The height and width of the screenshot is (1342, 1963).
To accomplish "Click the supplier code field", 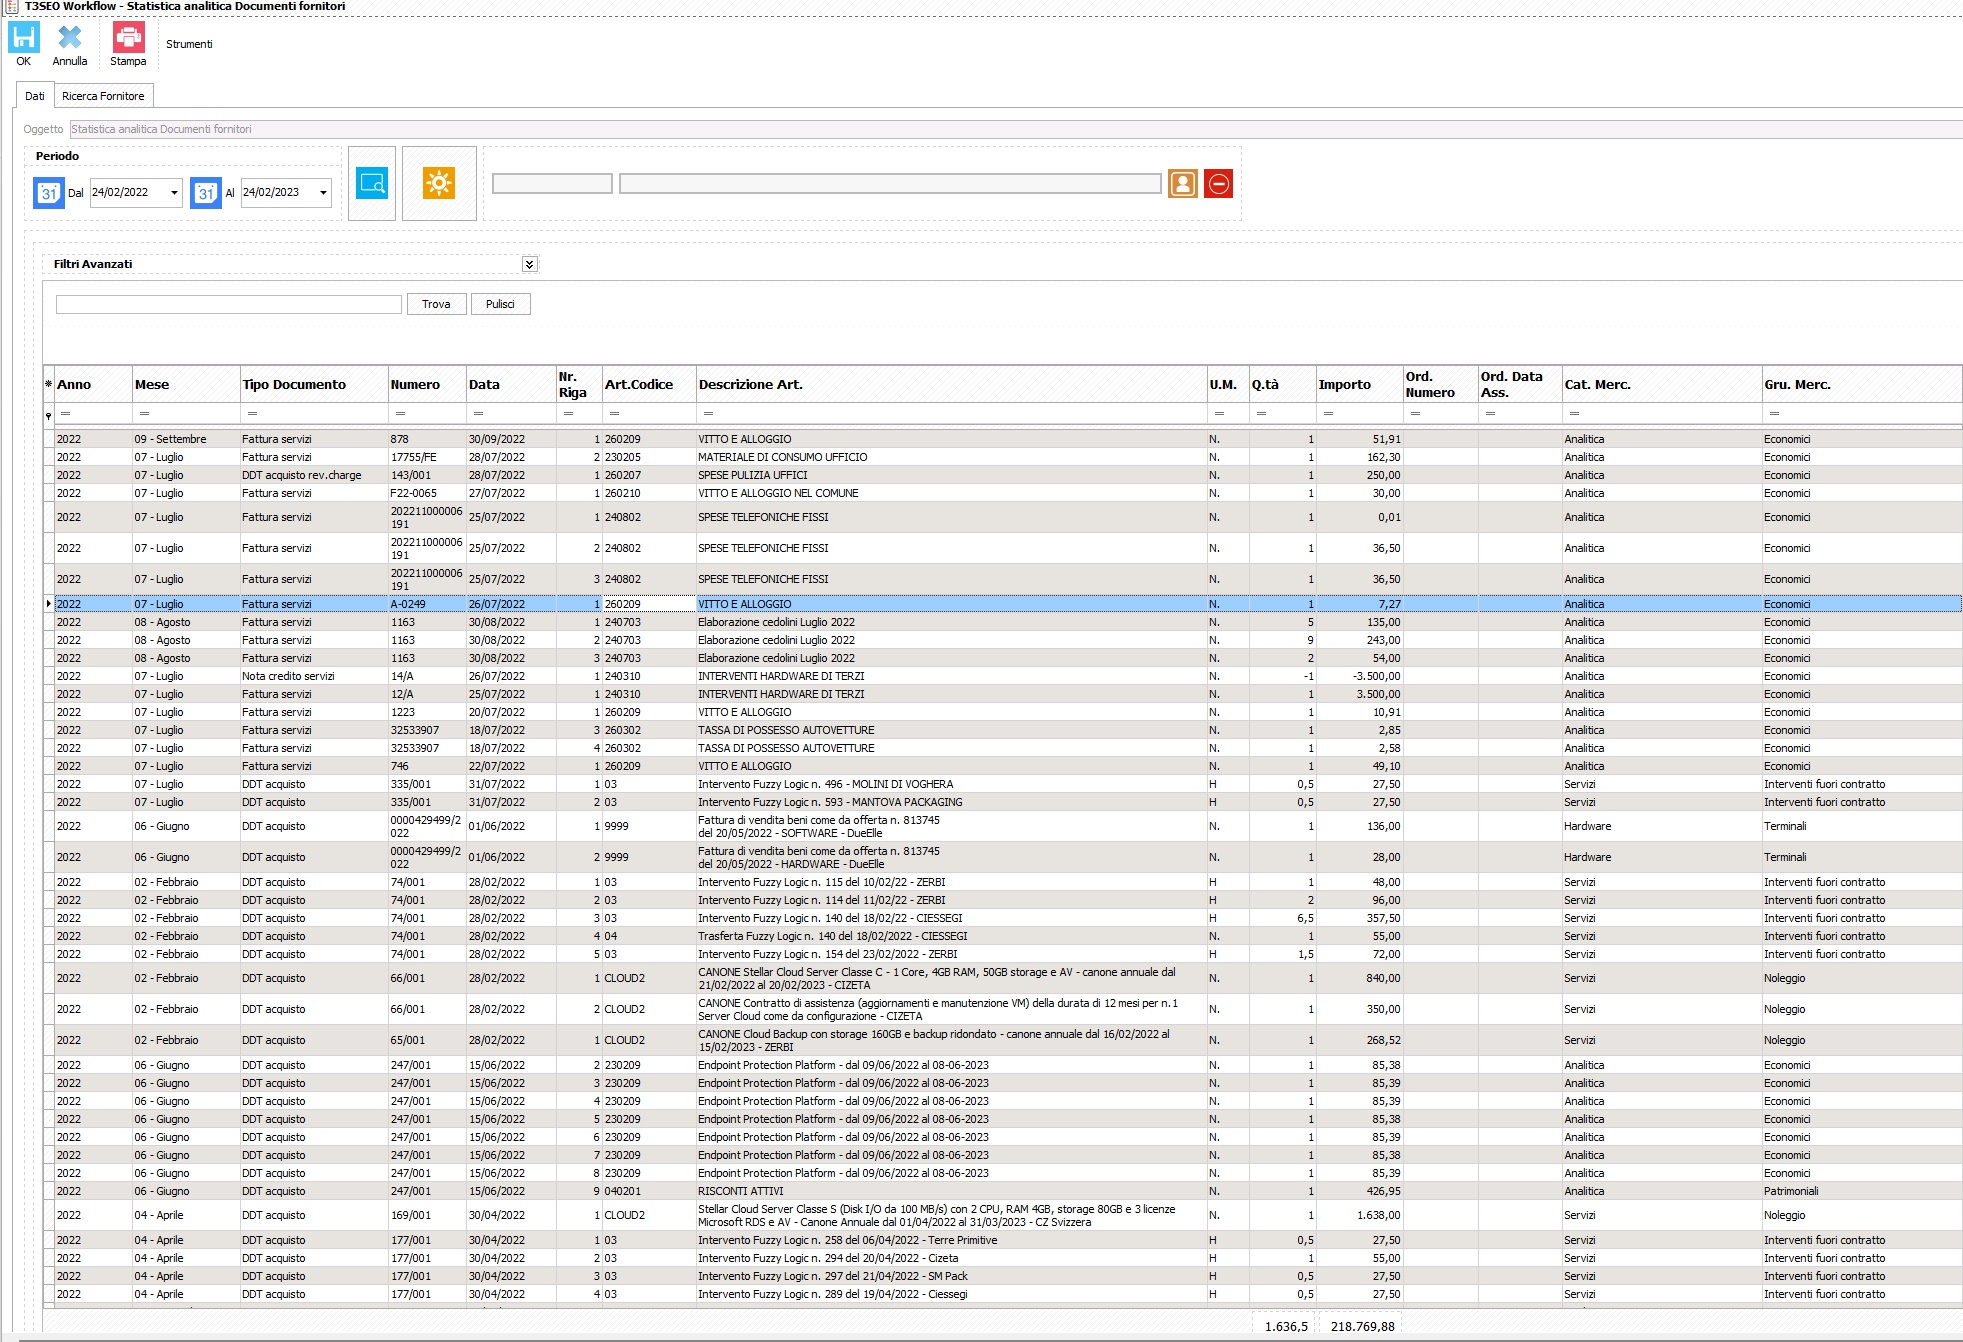I will point(552,183).
